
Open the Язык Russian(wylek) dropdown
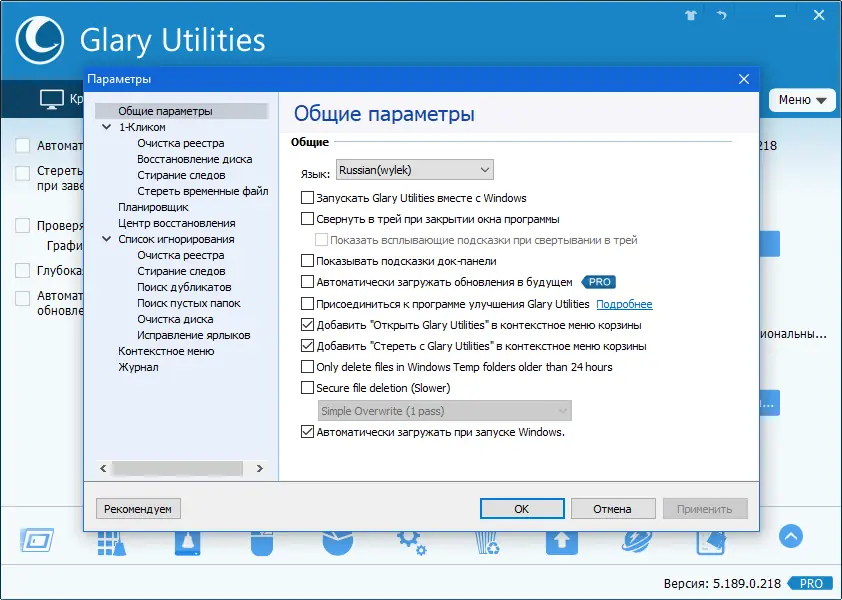tap(415, 170)
